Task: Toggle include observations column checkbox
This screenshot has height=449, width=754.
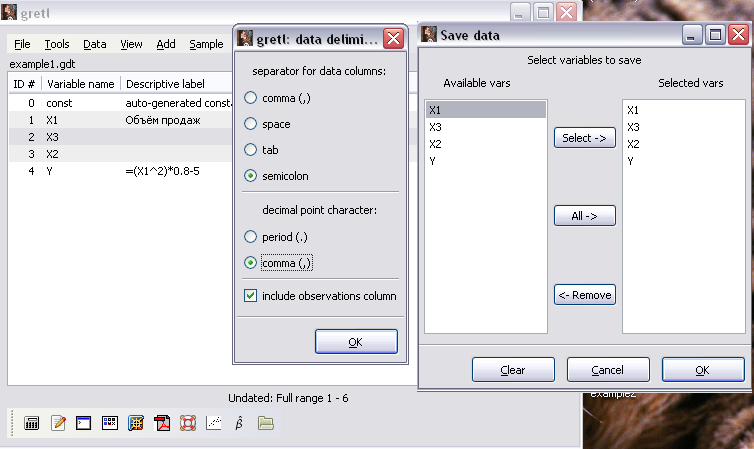Action: tap(251, 296)
